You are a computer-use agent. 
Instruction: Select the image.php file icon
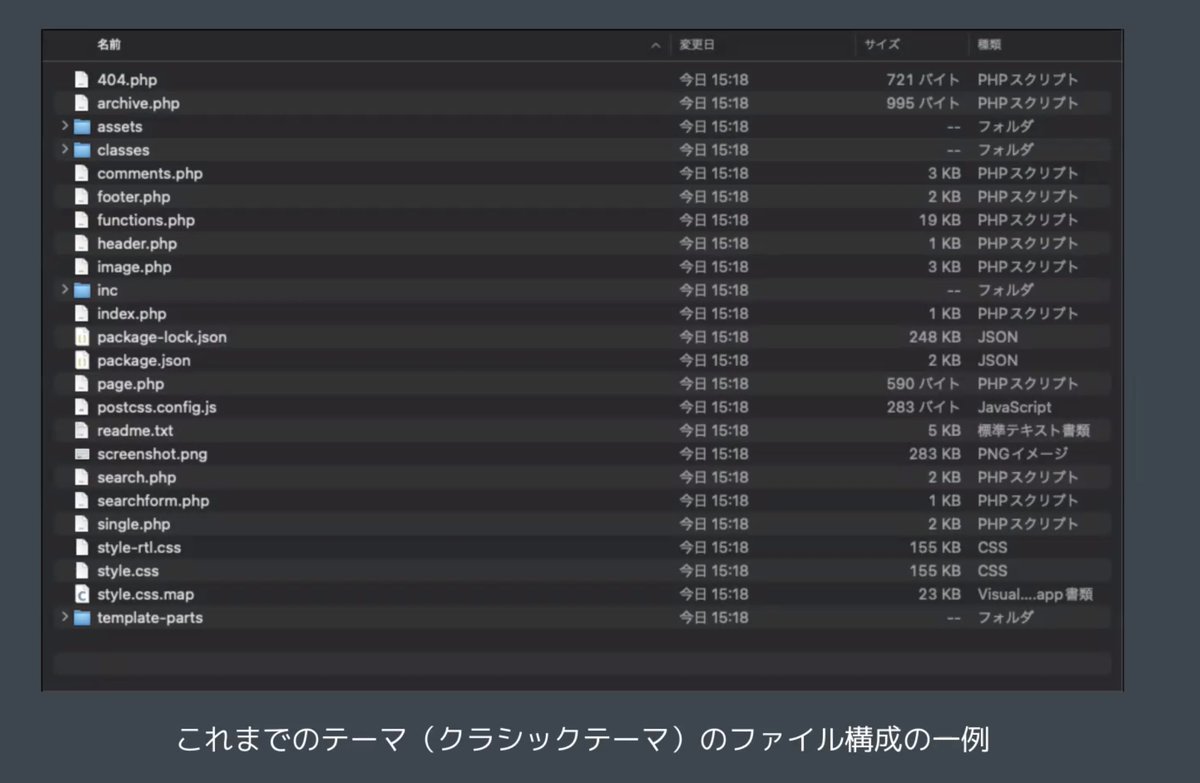click(x=82, y=267)
